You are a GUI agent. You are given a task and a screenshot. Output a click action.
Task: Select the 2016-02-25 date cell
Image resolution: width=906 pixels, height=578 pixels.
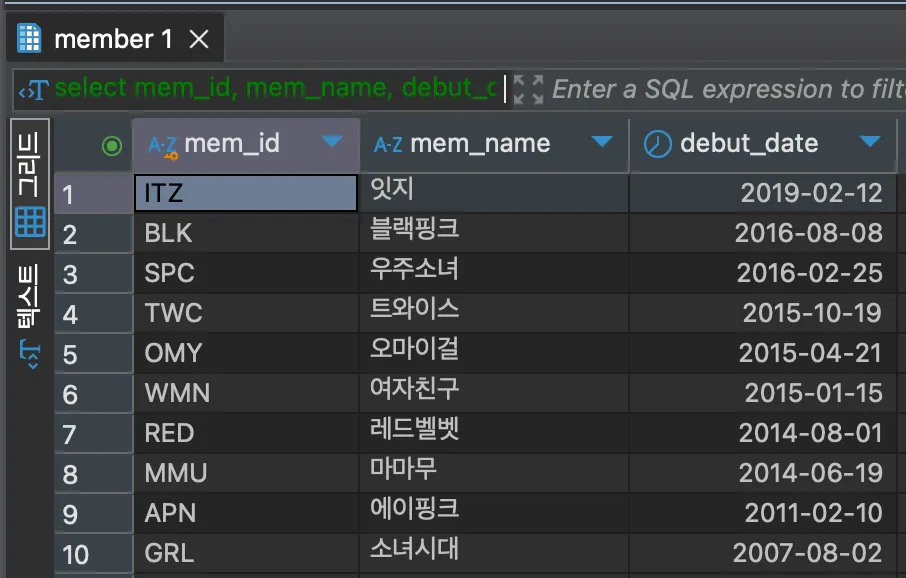click(x=763, y=273)
